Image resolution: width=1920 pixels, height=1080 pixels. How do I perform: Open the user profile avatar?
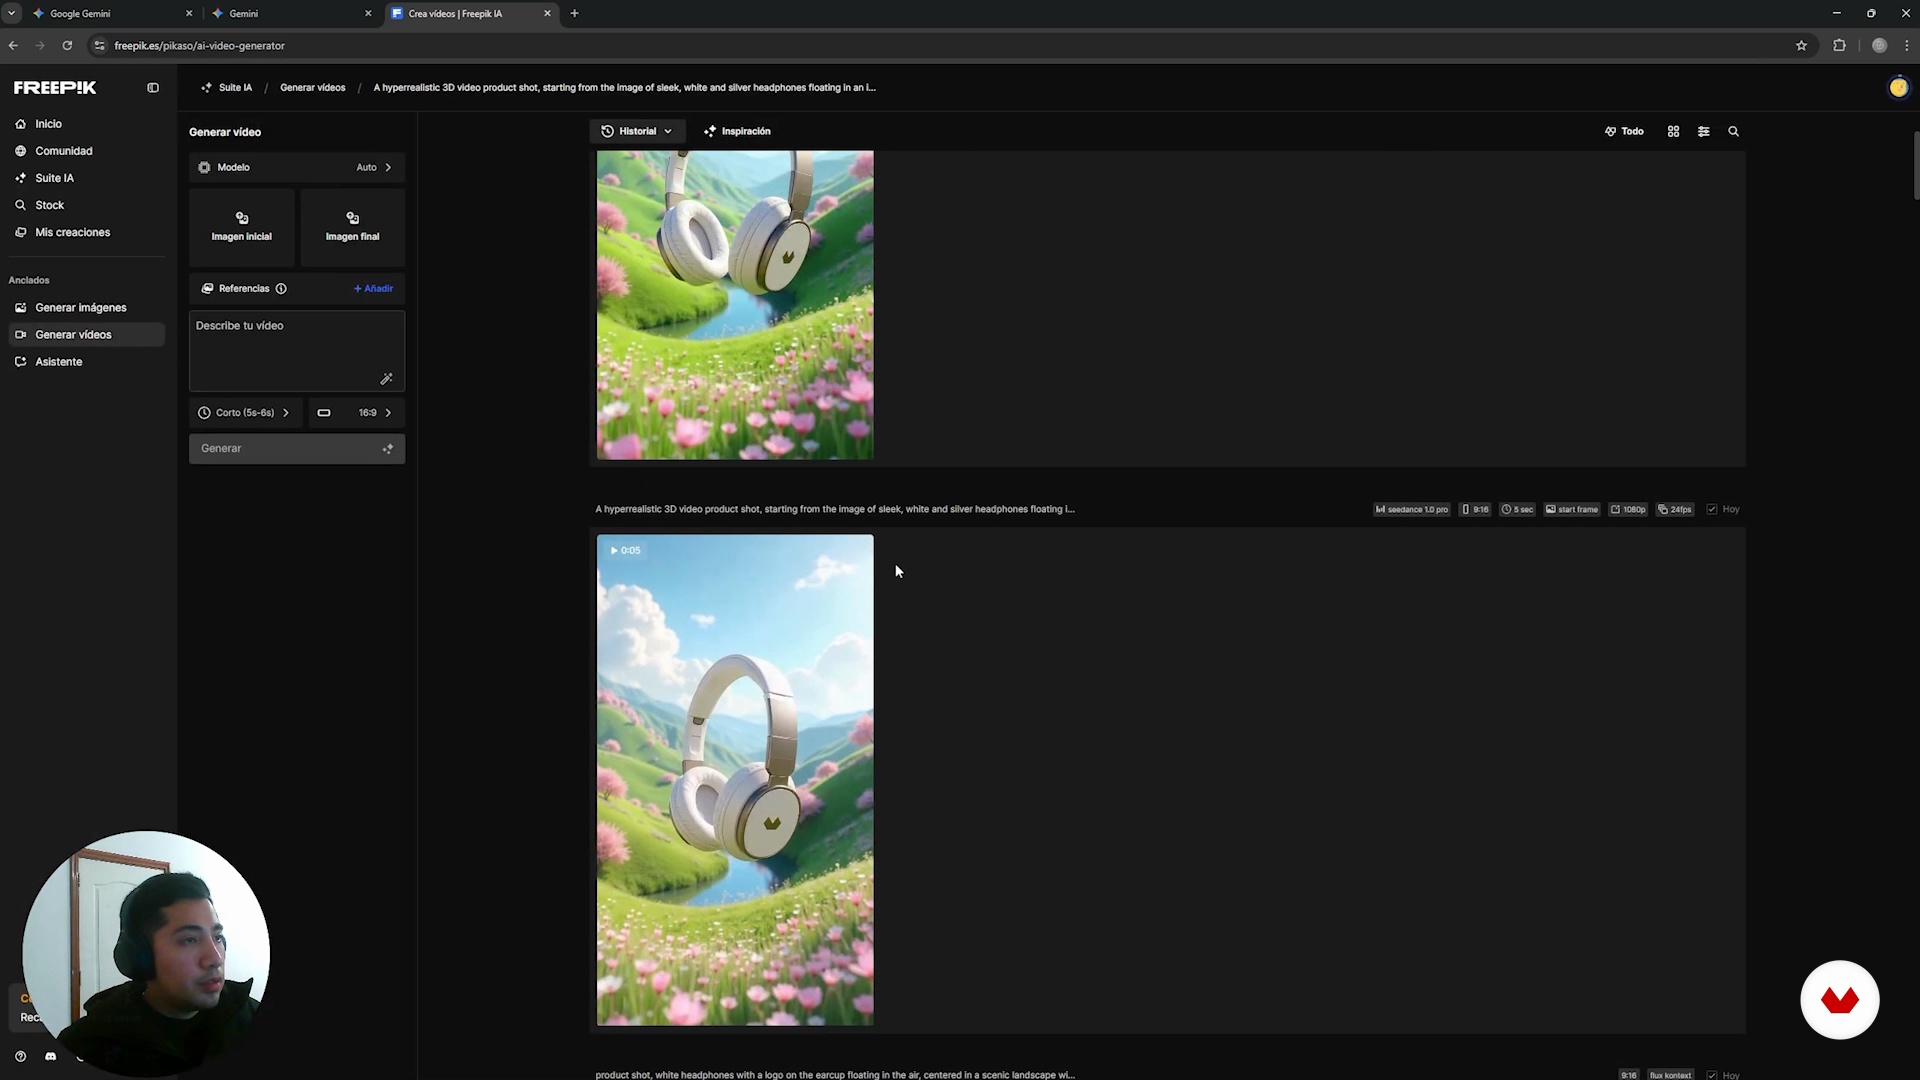click(1898, 88)
